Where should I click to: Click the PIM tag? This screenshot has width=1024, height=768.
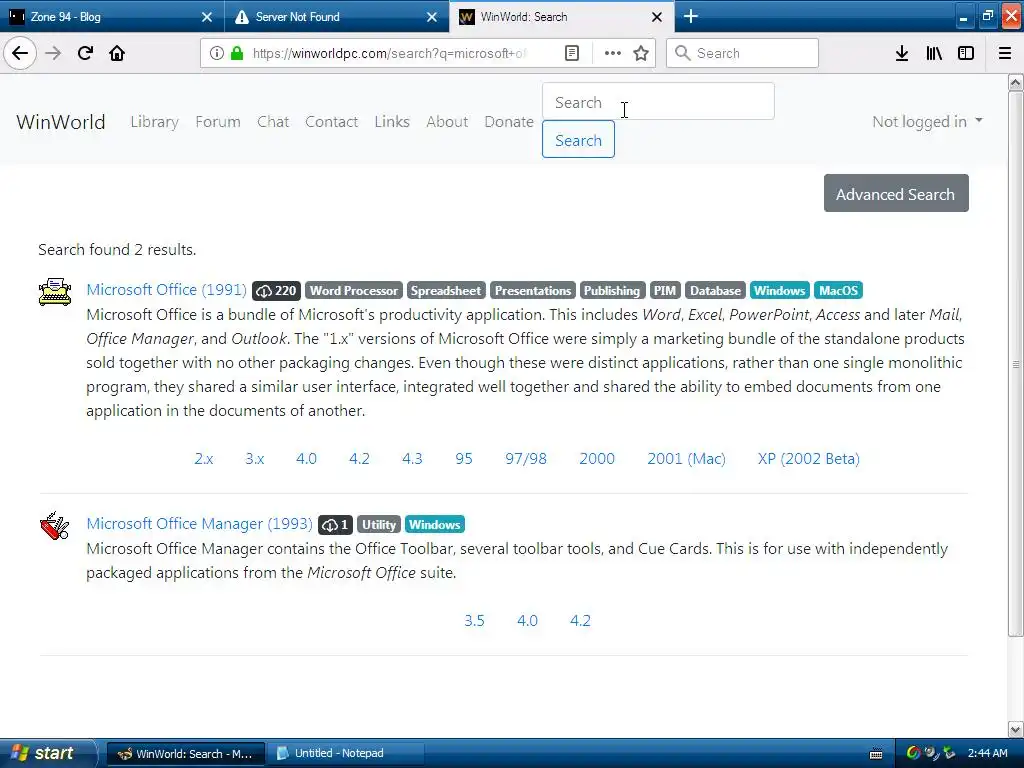click(x=665, y=291)
